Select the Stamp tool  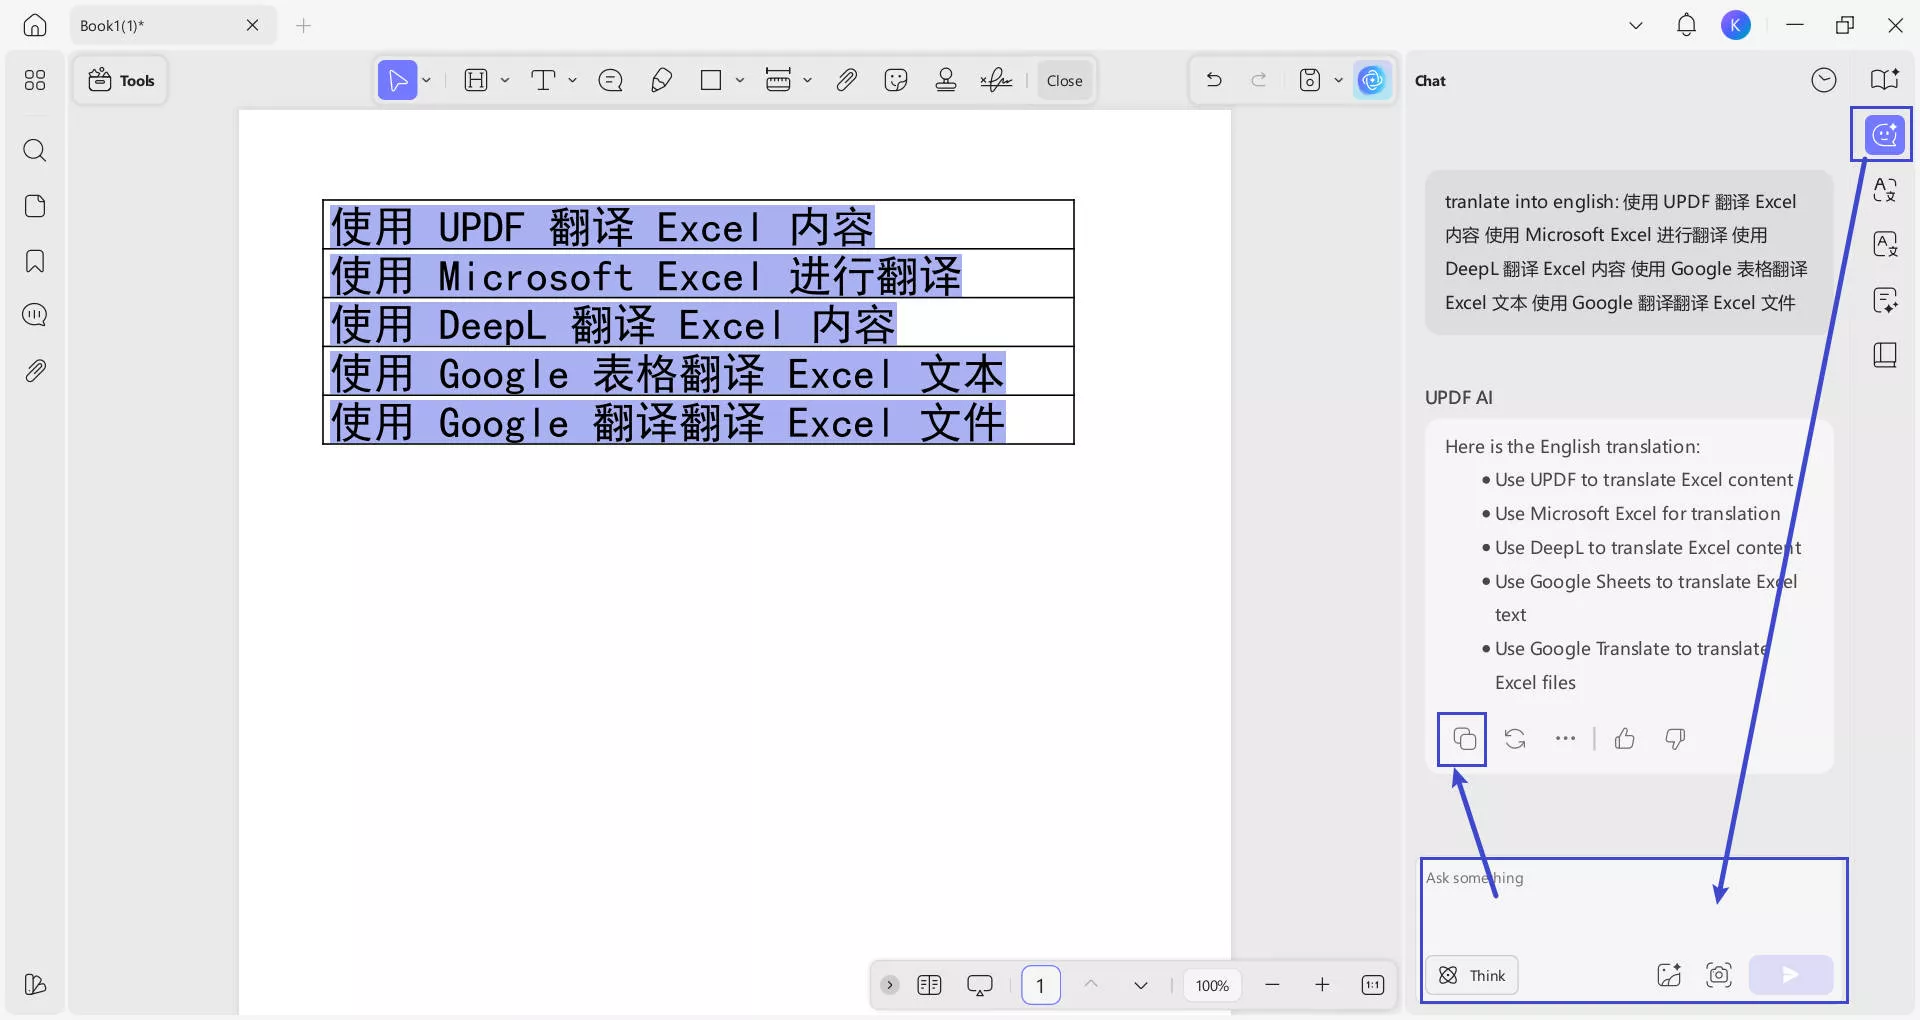[945, 80]
